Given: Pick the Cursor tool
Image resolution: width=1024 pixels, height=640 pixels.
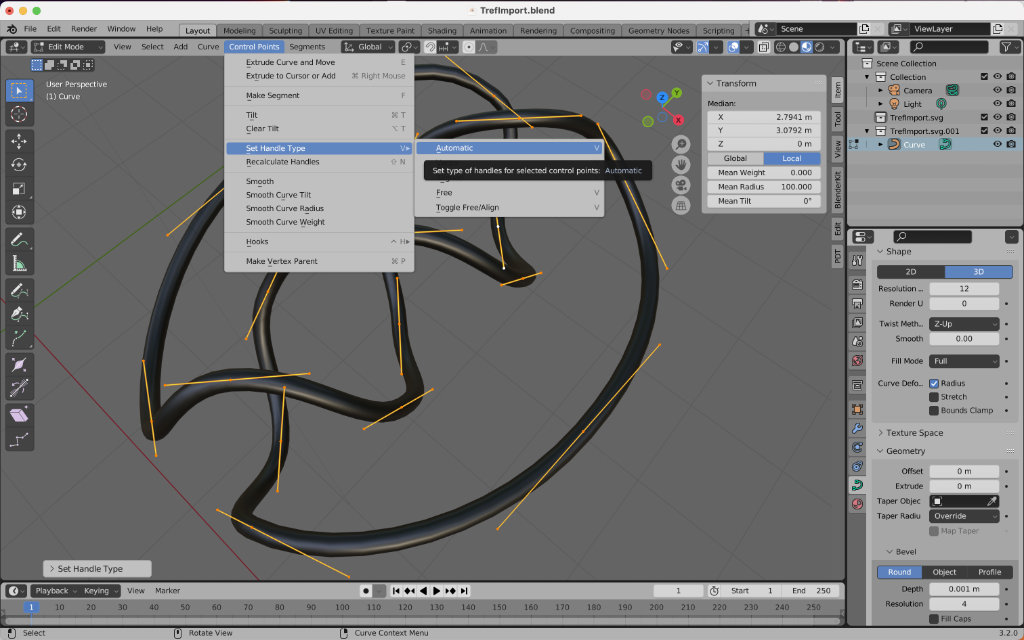Looking at the screenshot, I should click(19, 114).
